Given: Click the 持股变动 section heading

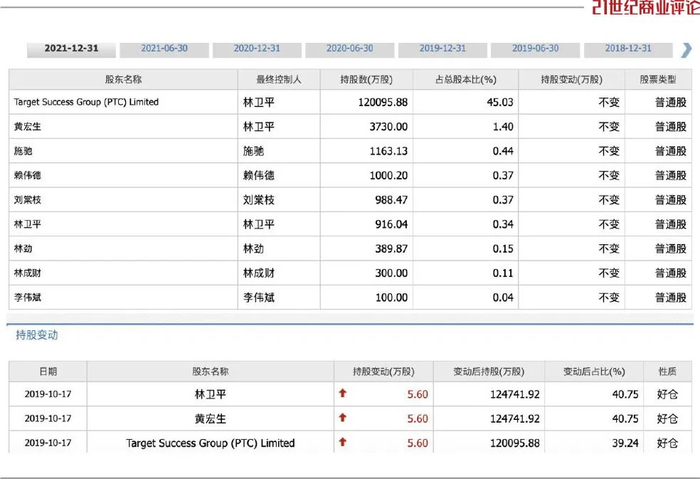Looking at the screenshot, I should pyautogui.click(x=35, y=336).
